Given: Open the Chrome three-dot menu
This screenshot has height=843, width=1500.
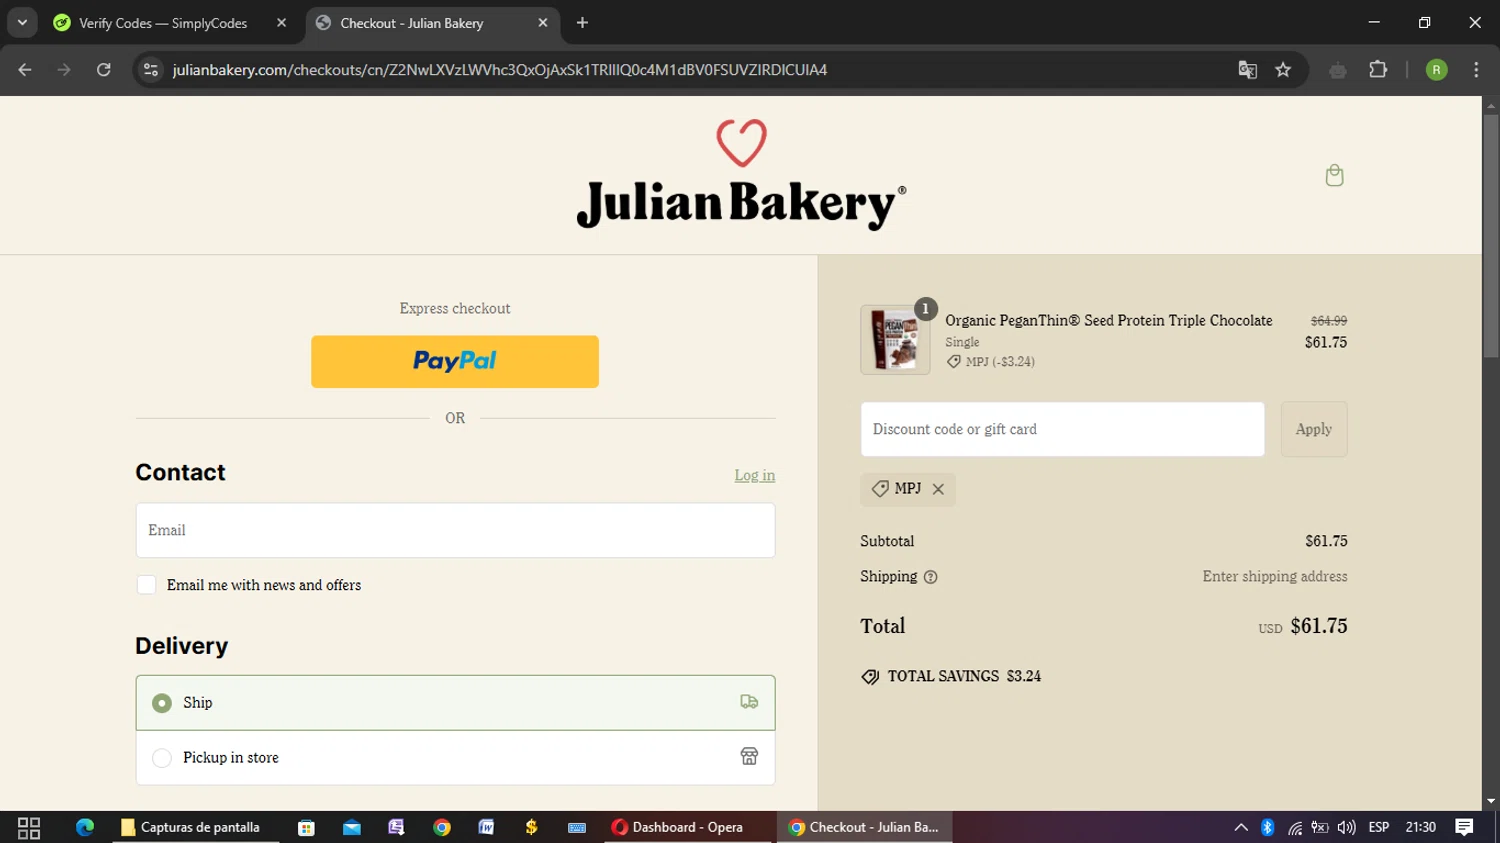Looking at the screenshot, I should pos(1476,70).
